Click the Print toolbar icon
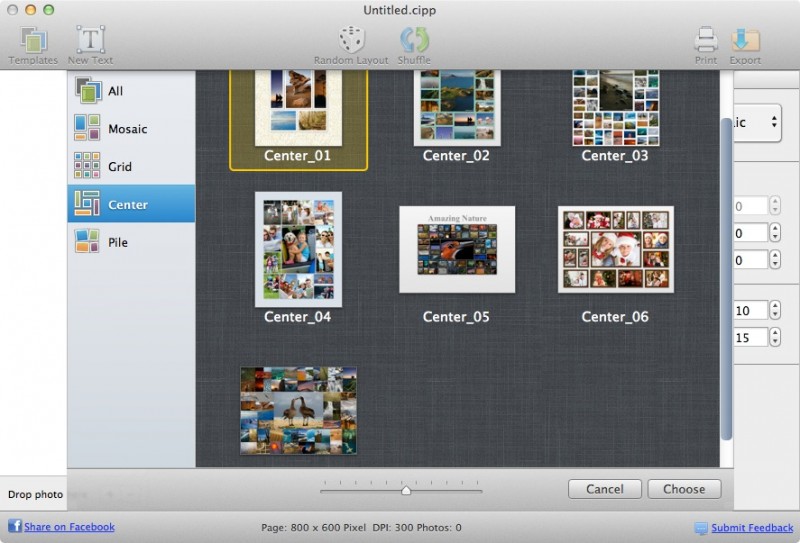 point(706,41)
